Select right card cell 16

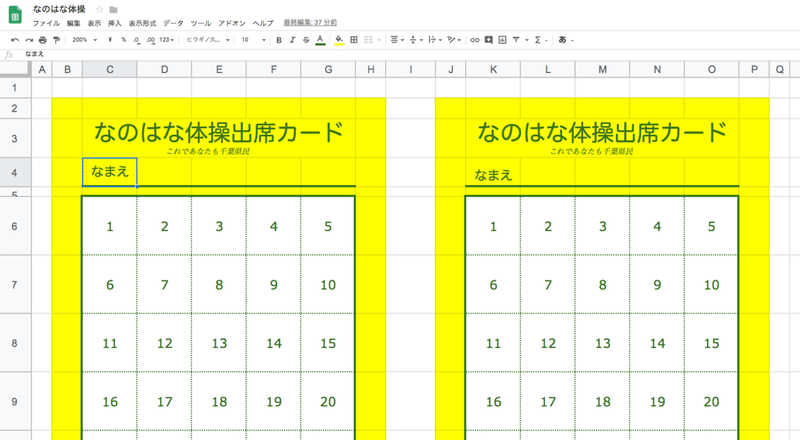493,402
